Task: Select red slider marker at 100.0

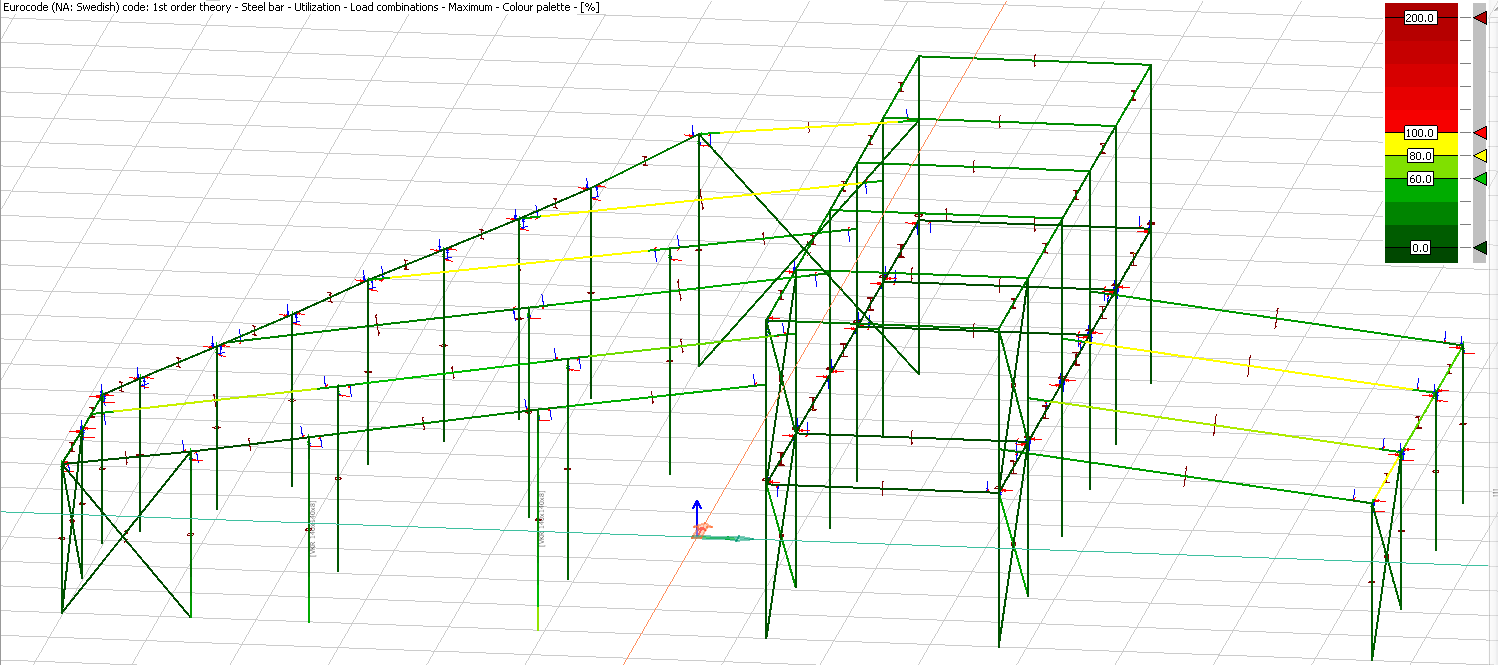Action: pos(1480,132)
